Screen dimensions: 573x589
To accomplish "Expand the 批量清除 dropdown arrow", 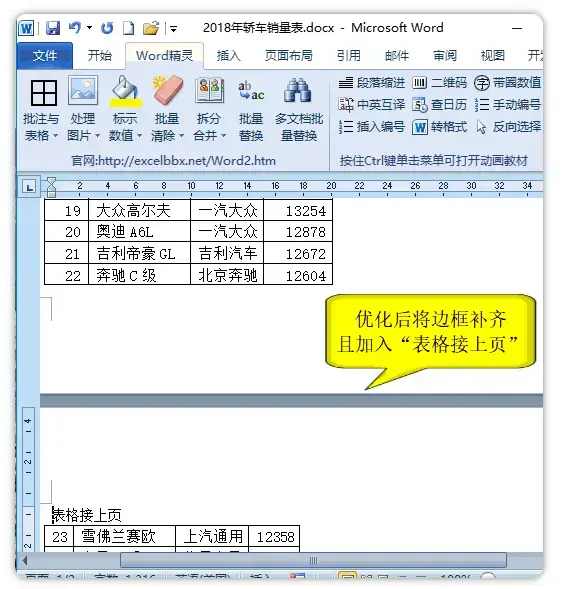I will click(x=182, y=135).
